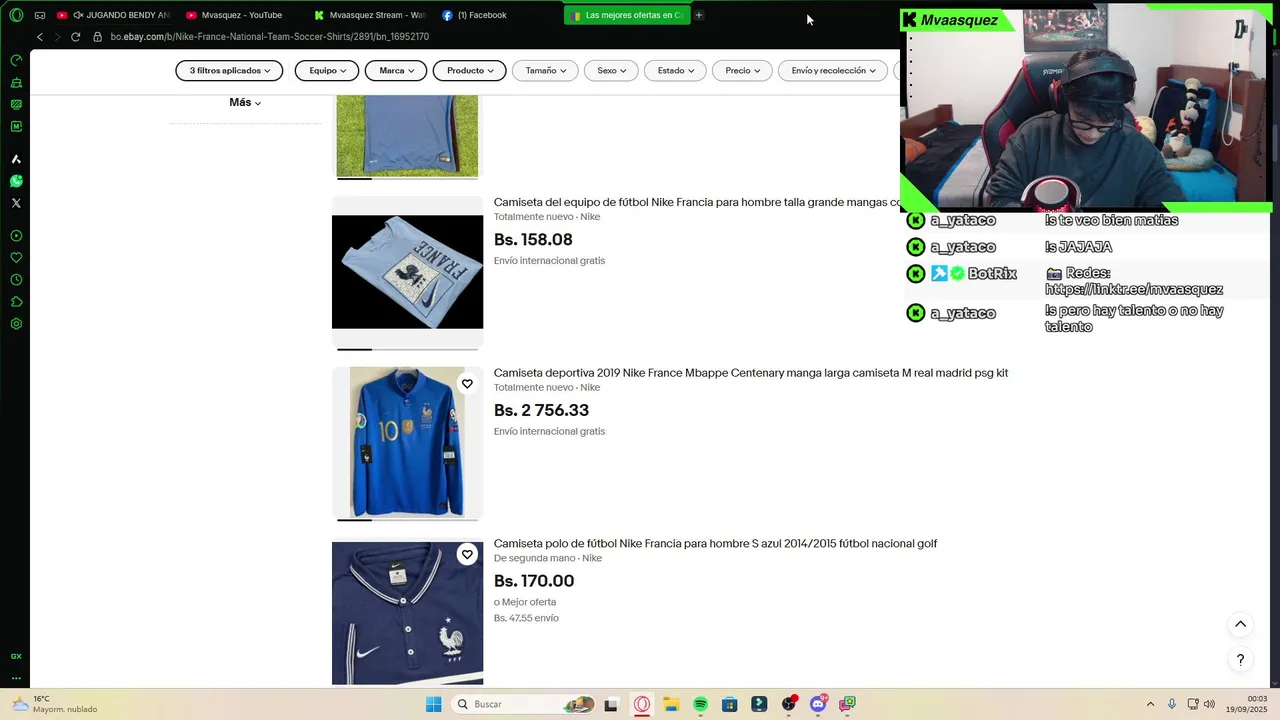Open Microsoft Store from the taskbar
This screenshot has width=1280, height=720.
coord(730,704)
